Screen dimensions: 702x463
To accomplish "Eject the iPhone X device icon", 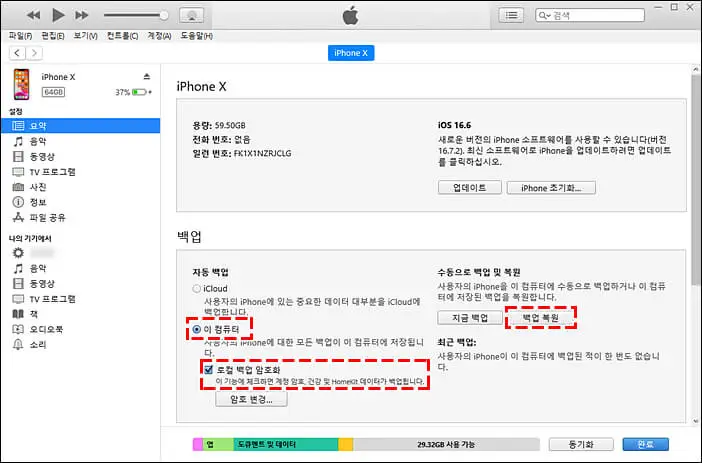I will [146, 77].
